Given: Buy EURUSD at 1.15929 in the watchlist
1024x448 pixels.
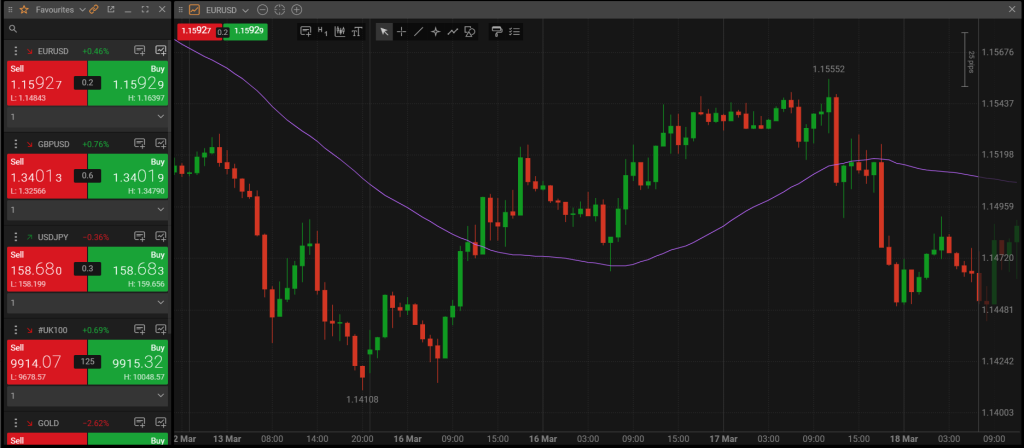Looking at the screenshot, I should (128, 83).
